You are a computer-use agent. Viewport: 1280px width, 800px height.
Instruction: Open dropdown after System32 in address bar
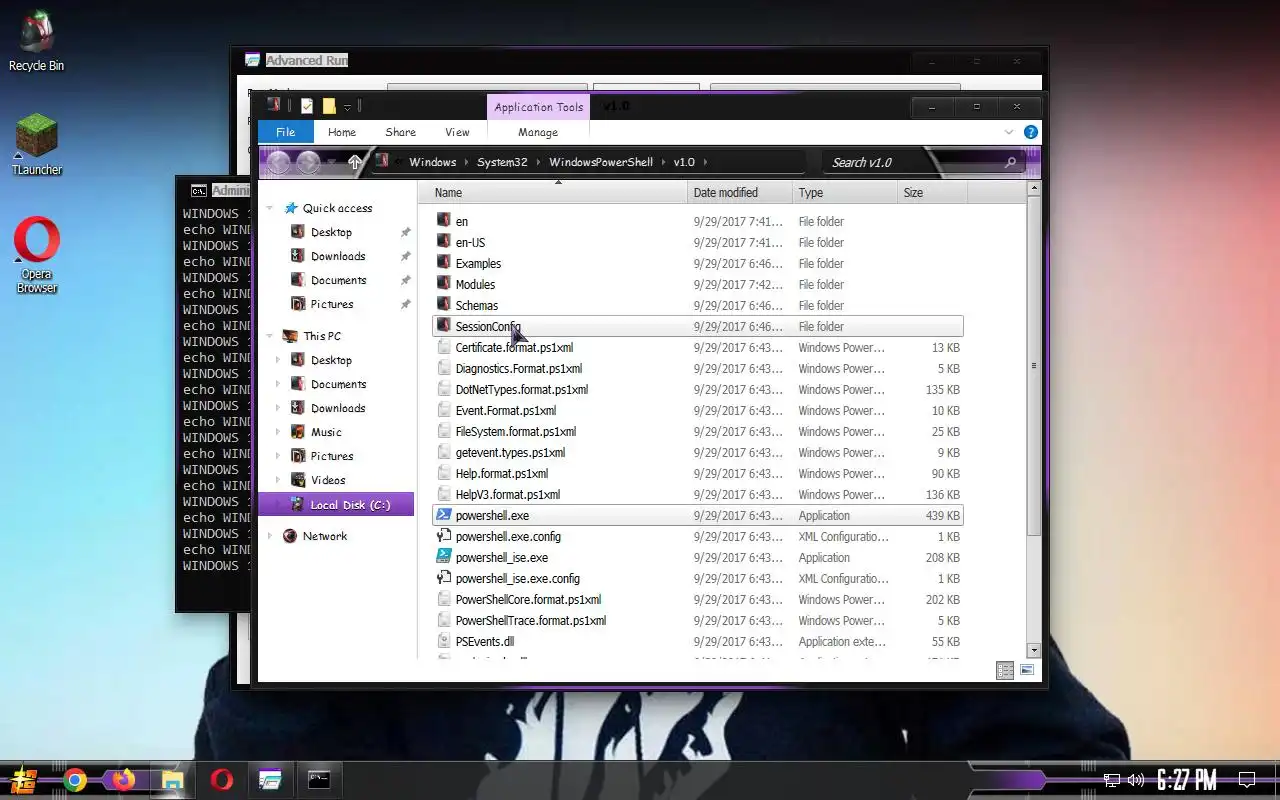coord(538,162)
